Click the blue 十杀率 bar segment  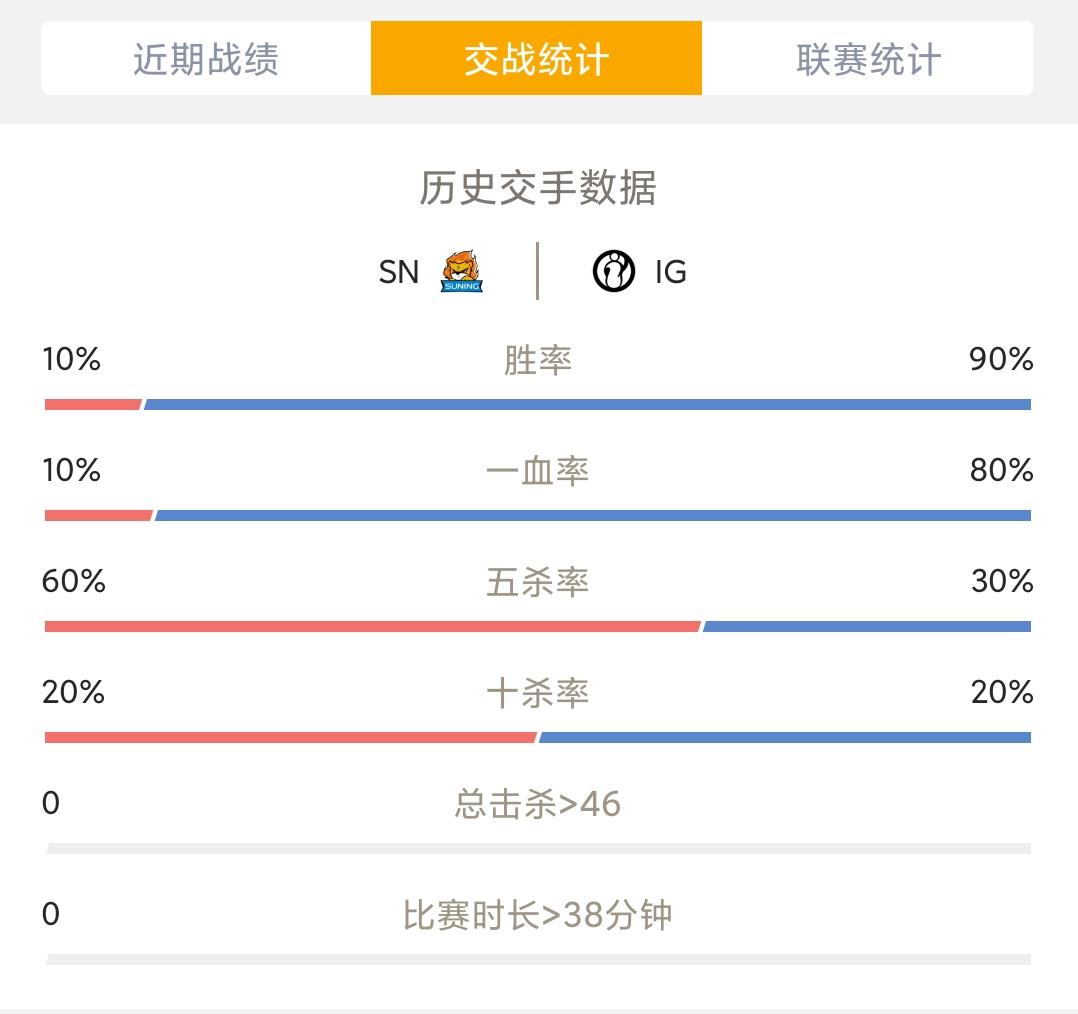coord(785,738)
